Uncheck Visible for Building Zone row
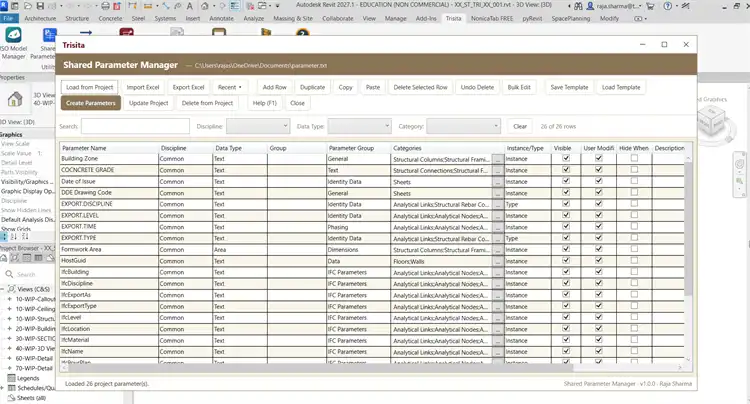Screen dimensions: 750x404 pyautogui.click(x=566, y=158)
